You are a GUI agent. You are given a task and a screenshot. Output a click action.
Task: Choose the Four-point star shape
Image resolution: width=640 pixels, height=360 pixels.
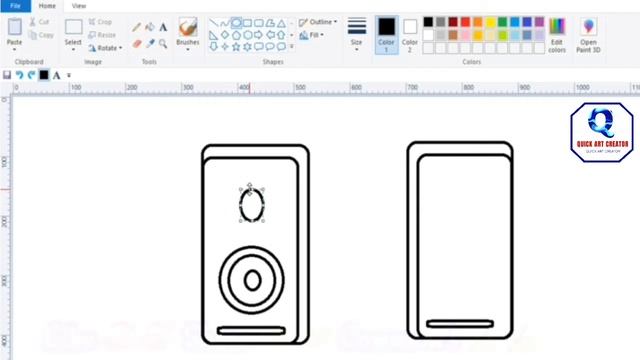tap(224, 47)
